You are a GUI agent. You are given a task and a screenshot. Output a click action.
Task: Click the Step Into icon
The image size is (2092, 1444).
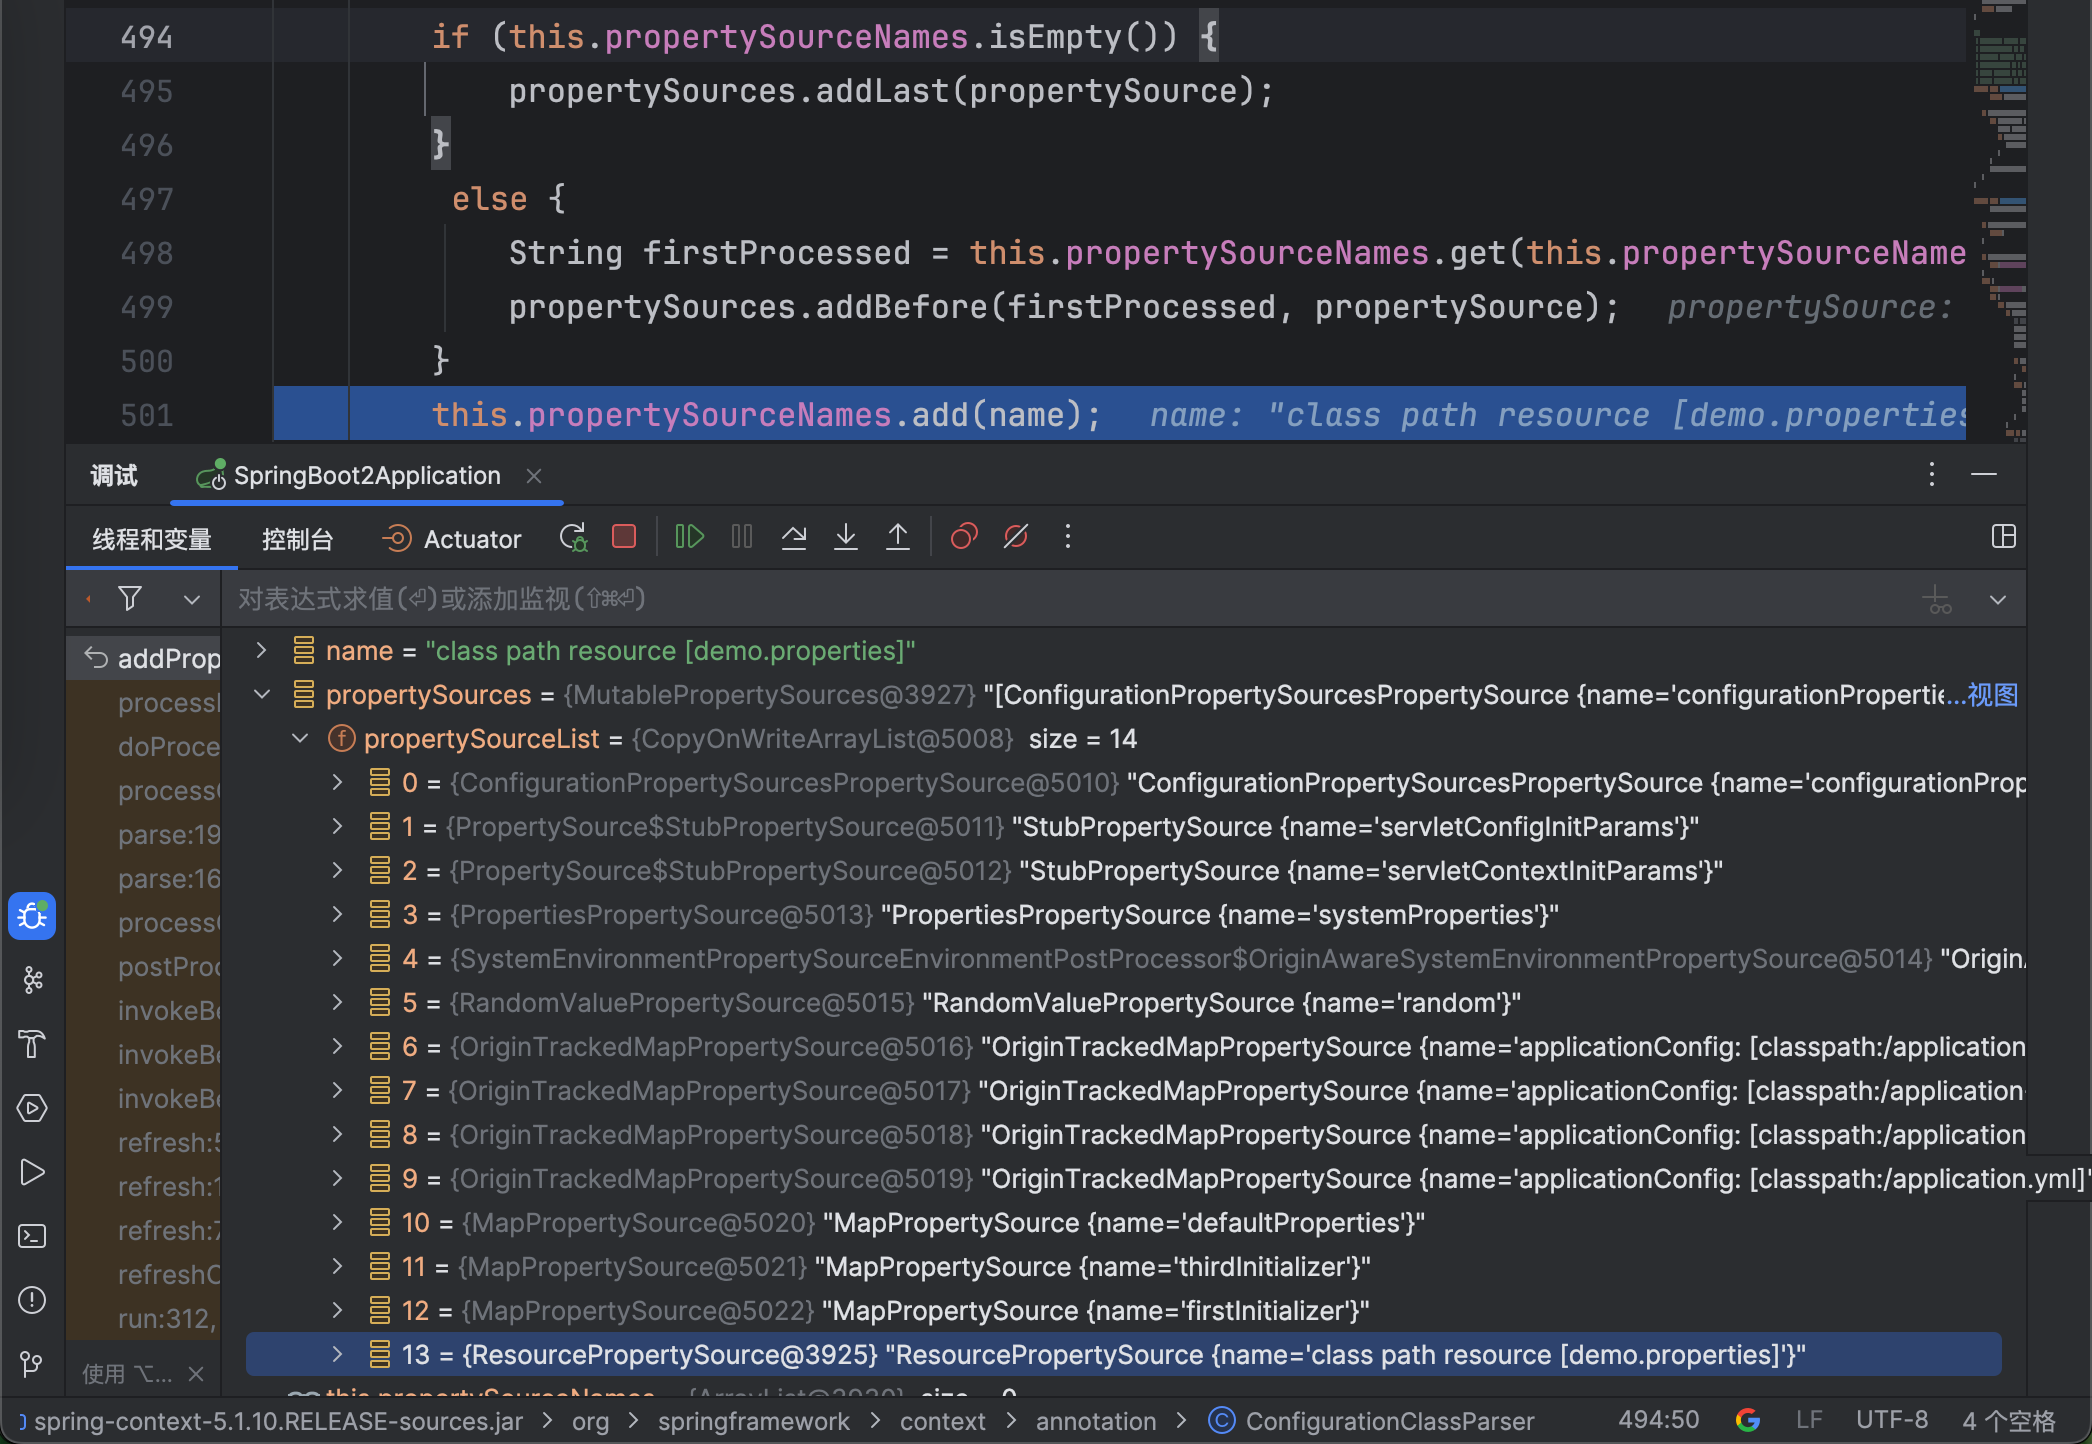pyautogui.click(x=846, y=538)
